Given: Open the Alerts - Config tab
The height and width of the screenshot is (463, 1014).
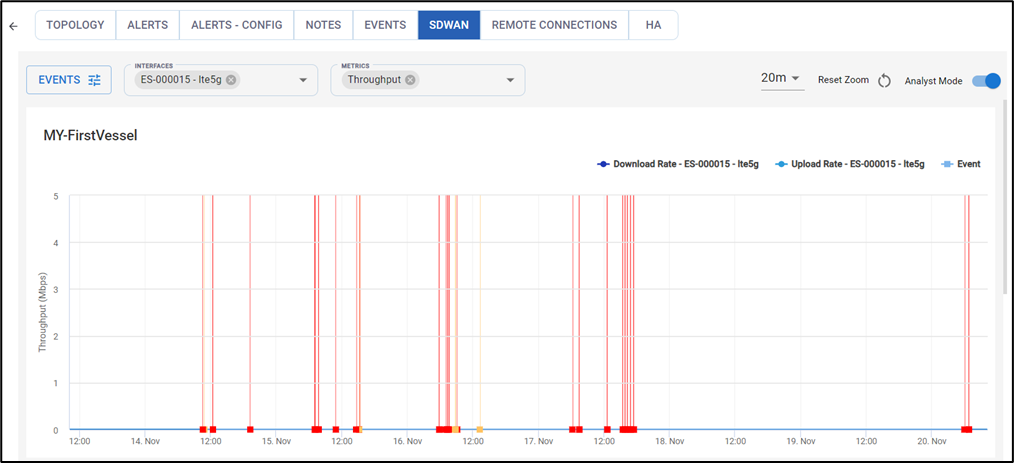Looking at the screenshot, I should (x=237, y=25).
